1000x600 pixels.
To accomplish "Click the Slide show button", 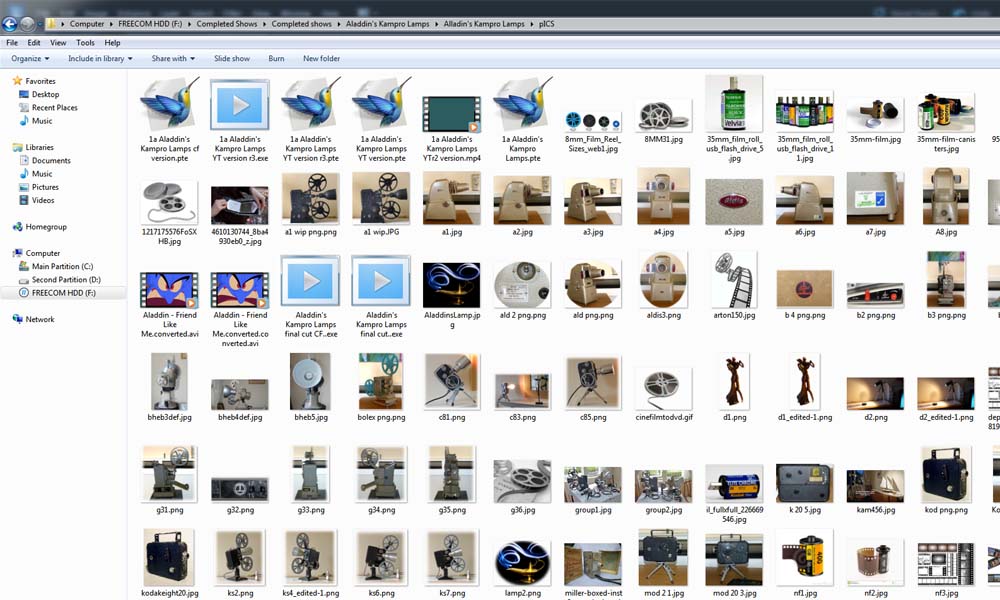I will coord(232,59).
